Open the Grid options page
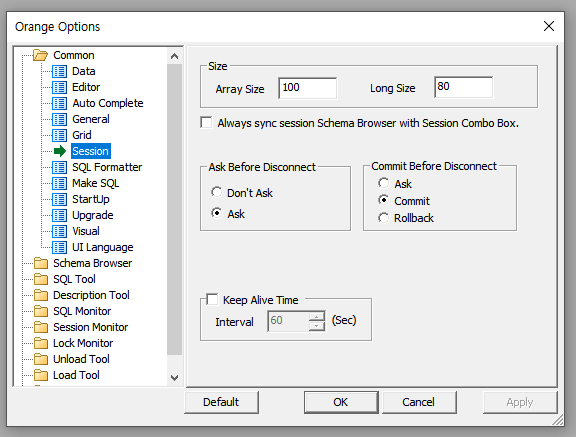576x437 pixels. tap(82, 135)
